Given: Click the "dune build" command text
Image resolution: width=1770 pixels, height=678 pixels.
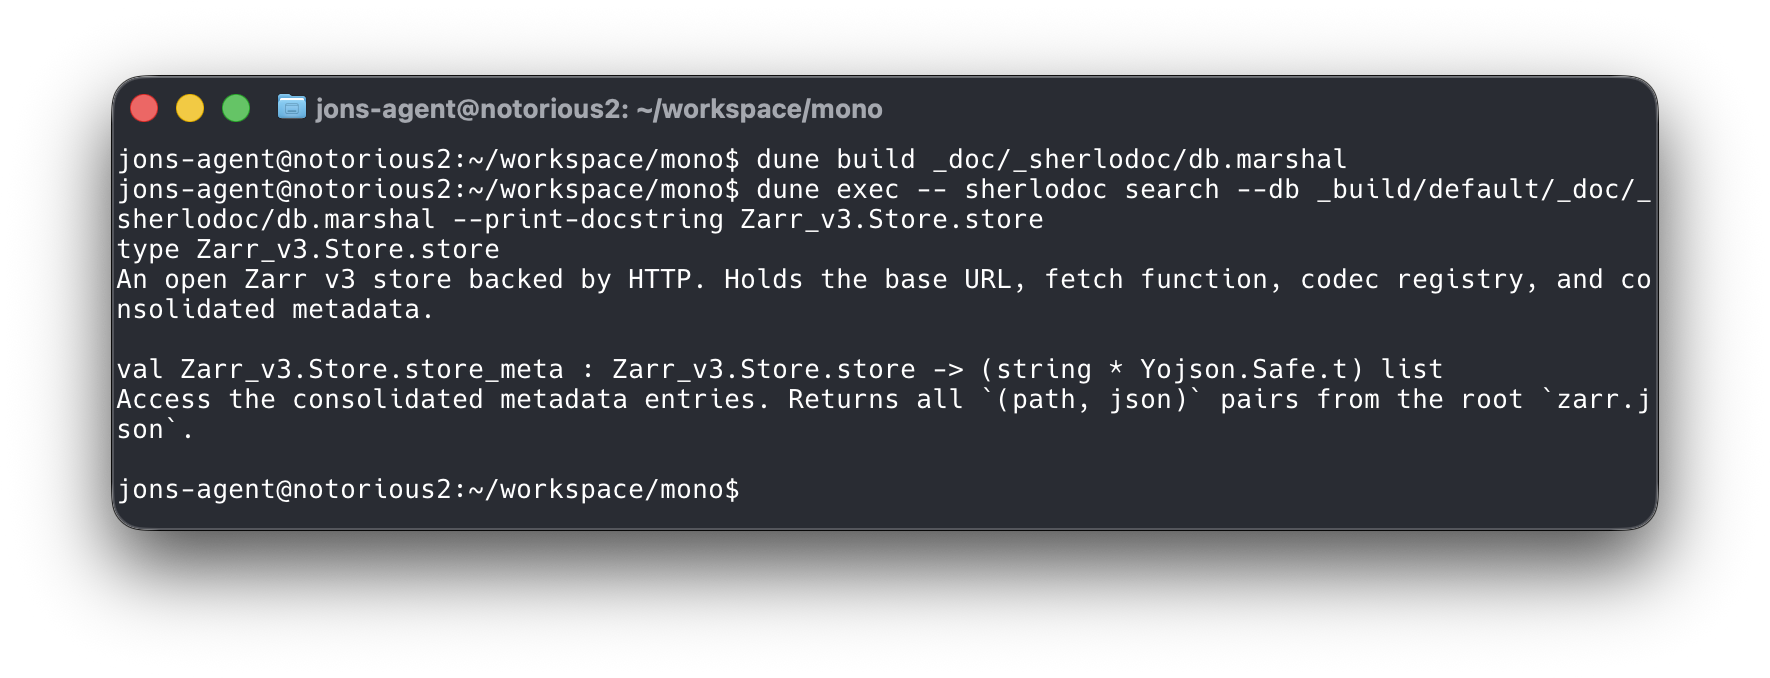Looking at the screenshot, I should (x=835, y=160).
